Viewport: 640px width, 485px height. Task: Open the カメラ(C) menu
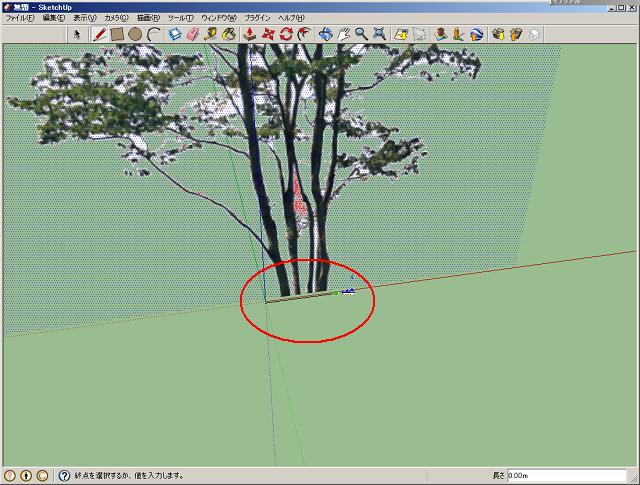coord(118,18)
